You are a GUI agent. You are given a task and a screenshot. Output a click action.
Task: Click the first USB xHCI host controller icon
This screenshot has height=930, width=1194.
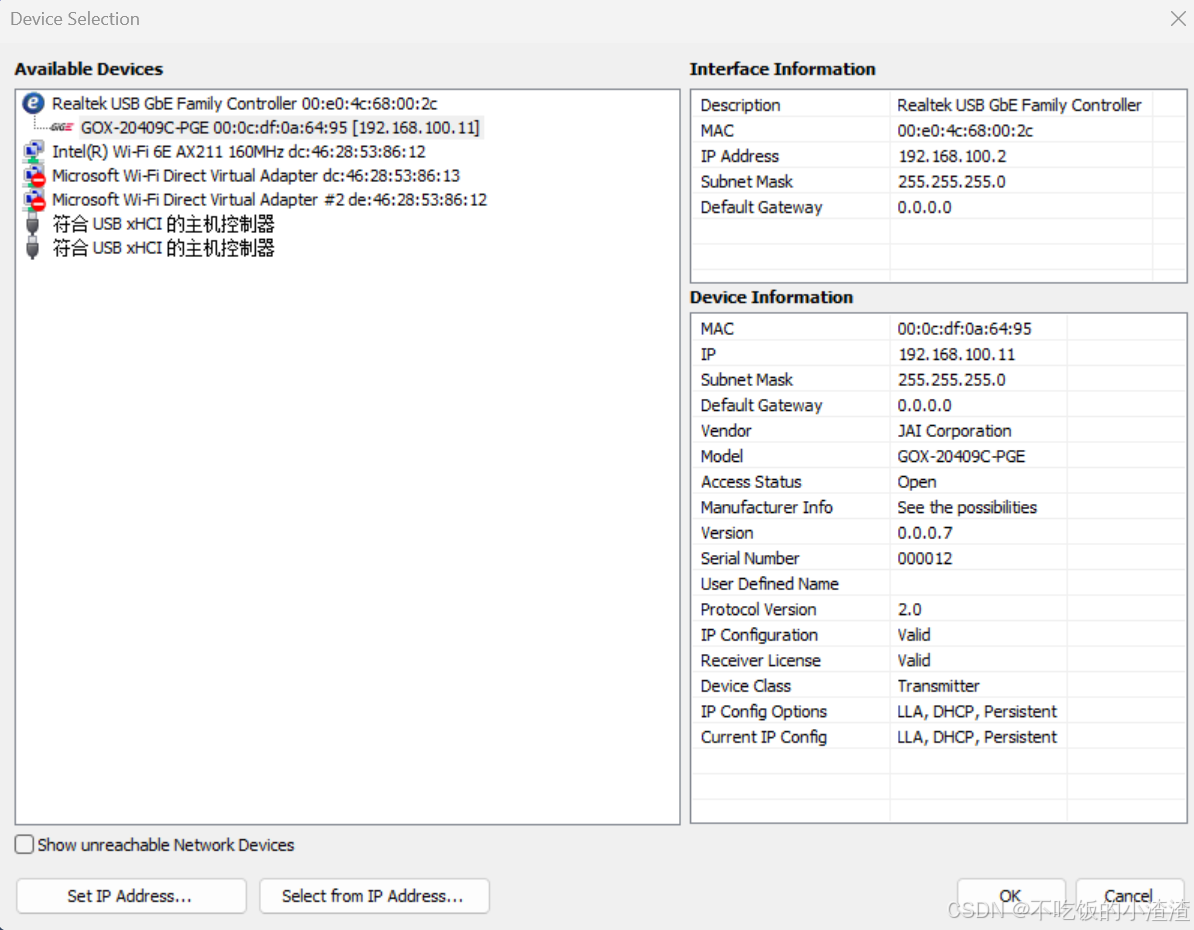(x=31, y=223)
